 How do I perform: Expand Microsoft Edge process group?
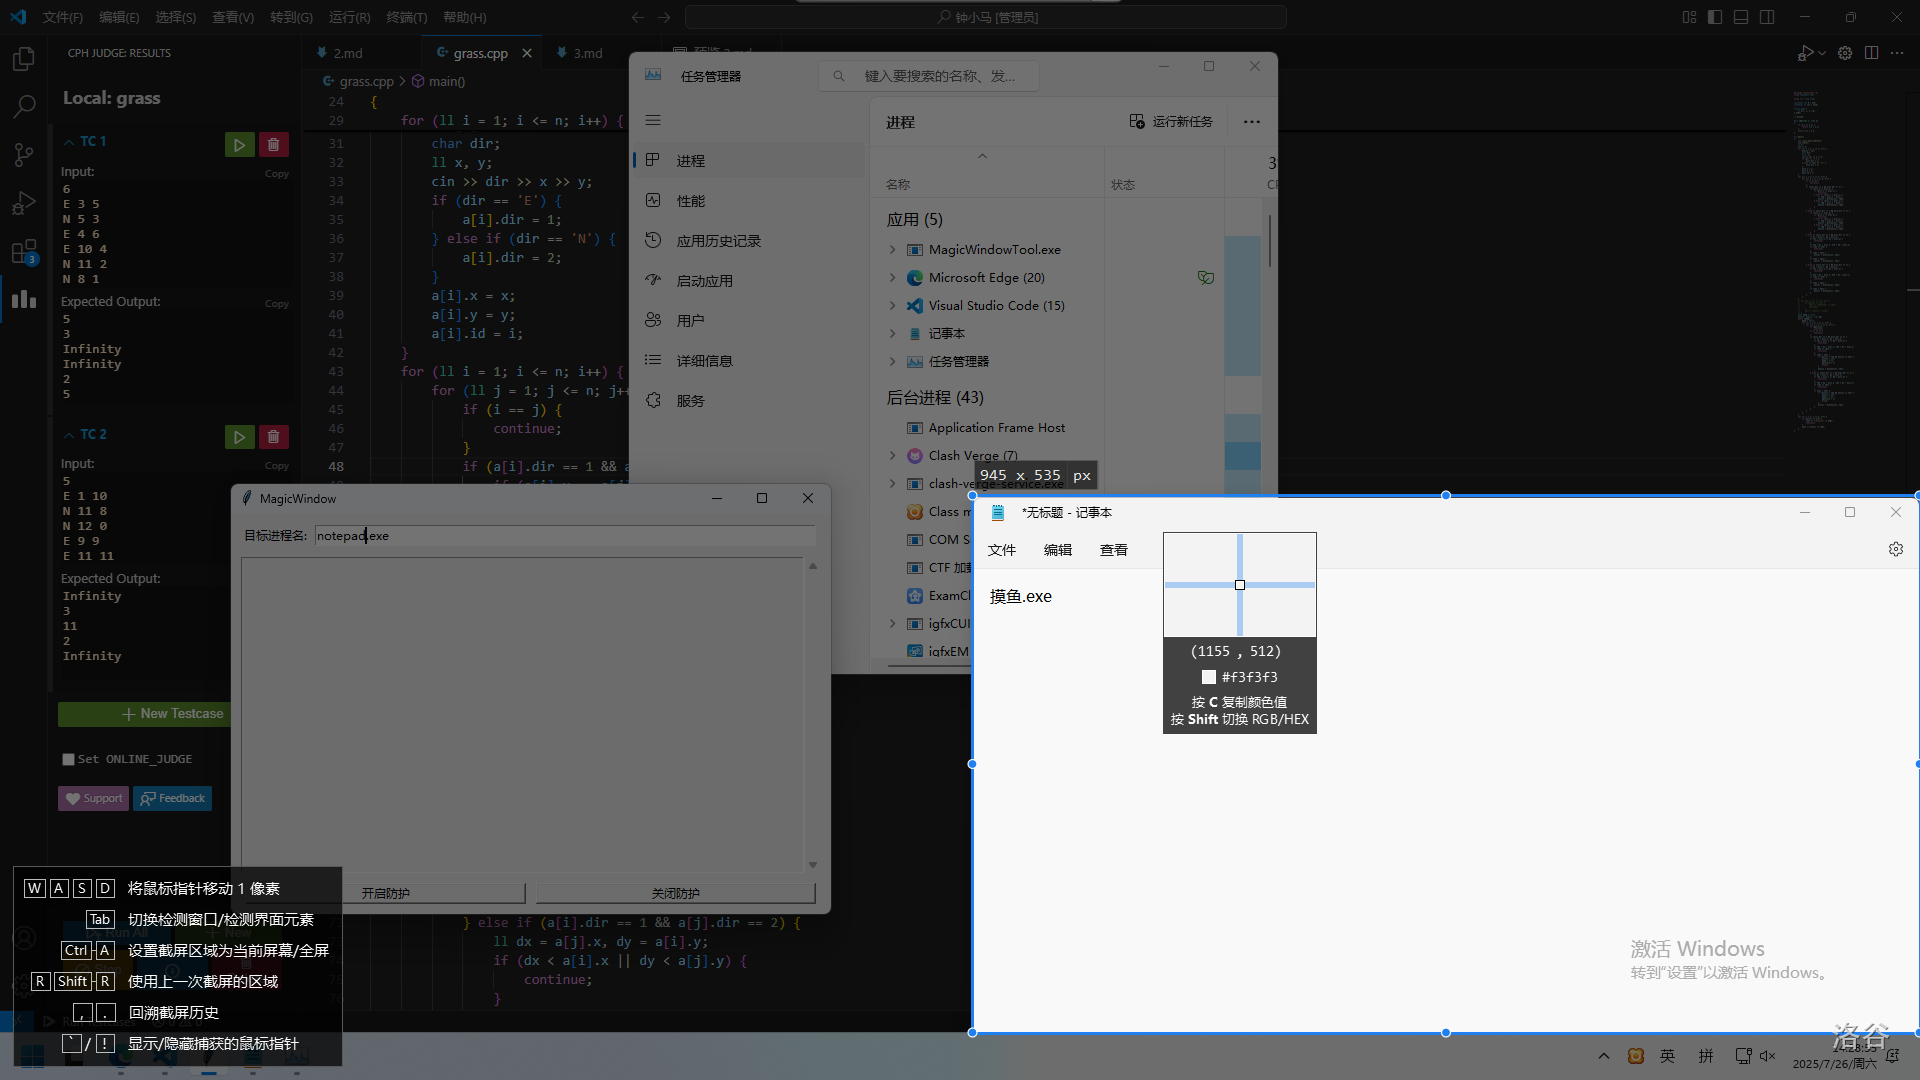tap(893, 278)
